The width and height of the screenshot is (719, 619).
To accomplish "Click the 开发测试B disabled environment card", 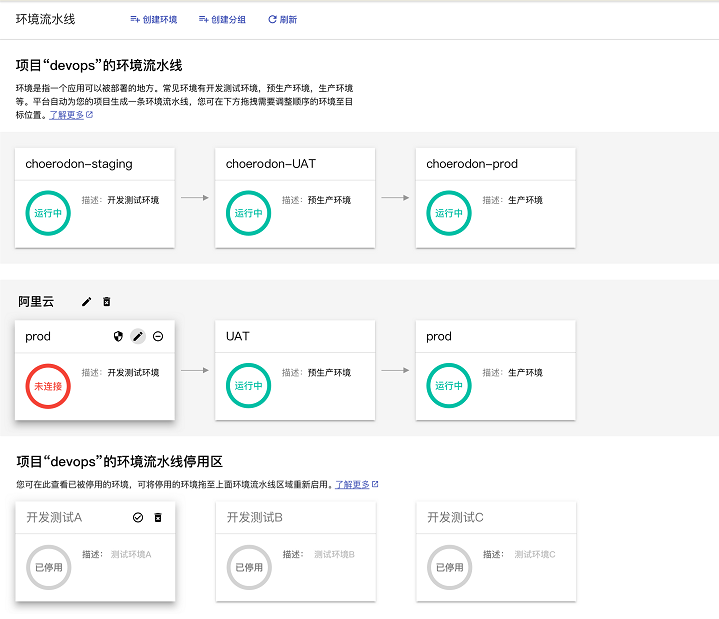I will tap(295, 551).
